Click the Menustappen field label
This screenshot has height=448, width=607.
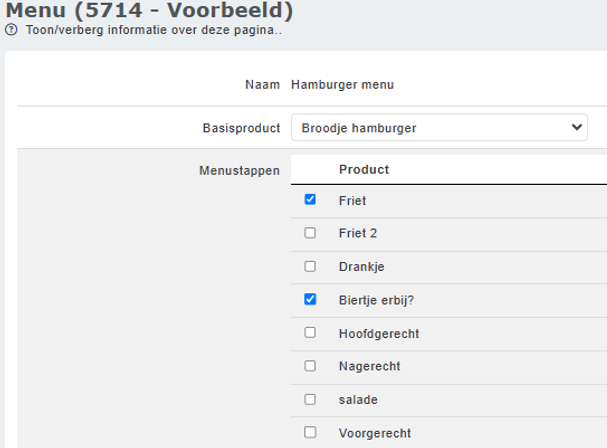[239, 170]
